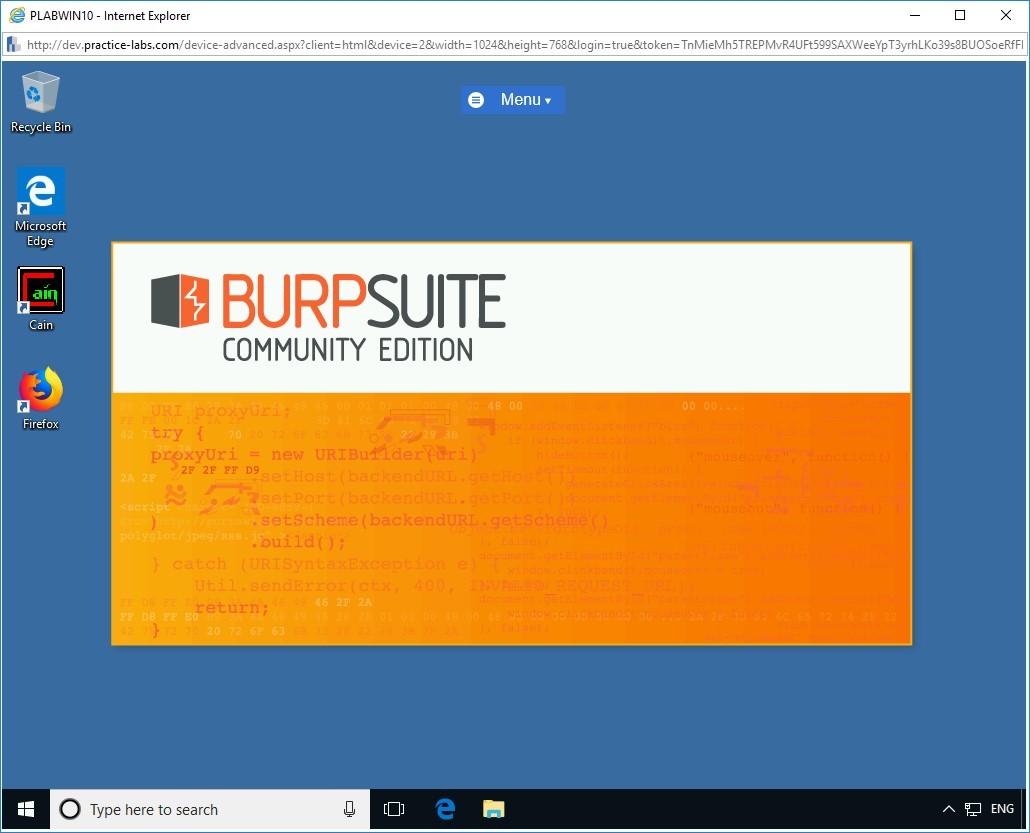Image resolution: width=1030 pixels, height=833 pixels.
Task: Open File Explorer from the taskbar
Action: pos(492,809)
